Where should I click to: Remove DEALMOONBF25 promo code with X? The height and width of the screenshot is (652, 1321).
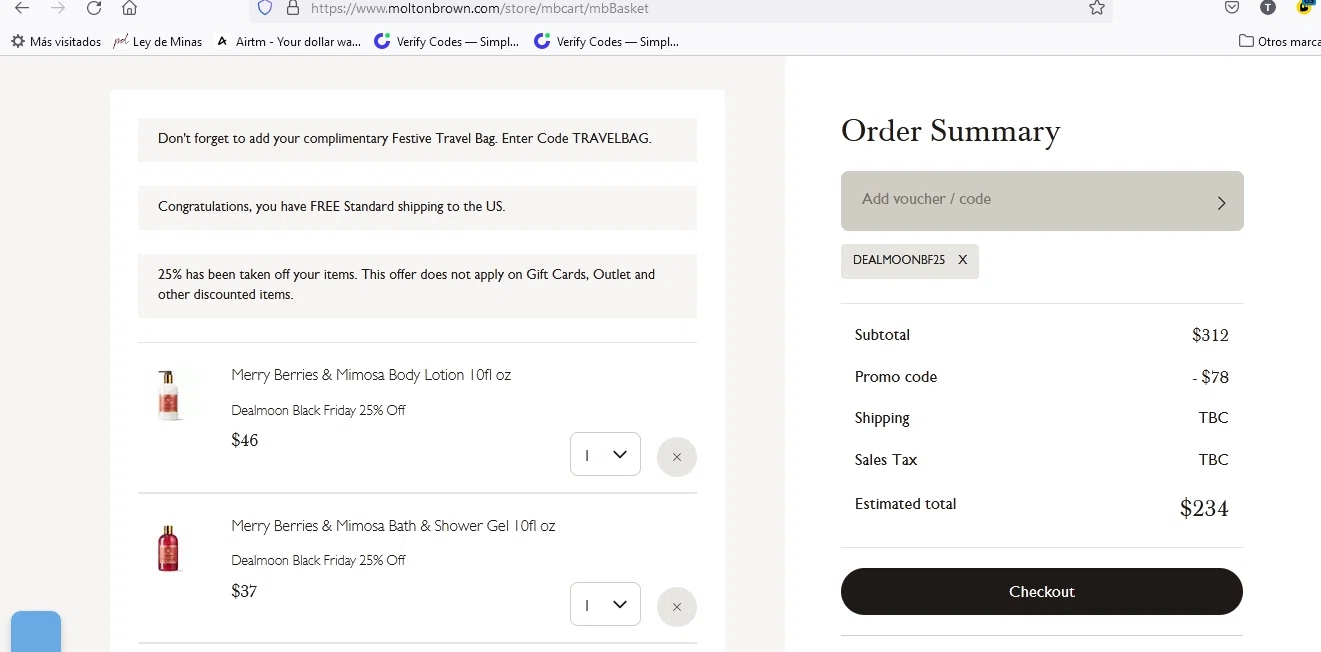point(963,260)
